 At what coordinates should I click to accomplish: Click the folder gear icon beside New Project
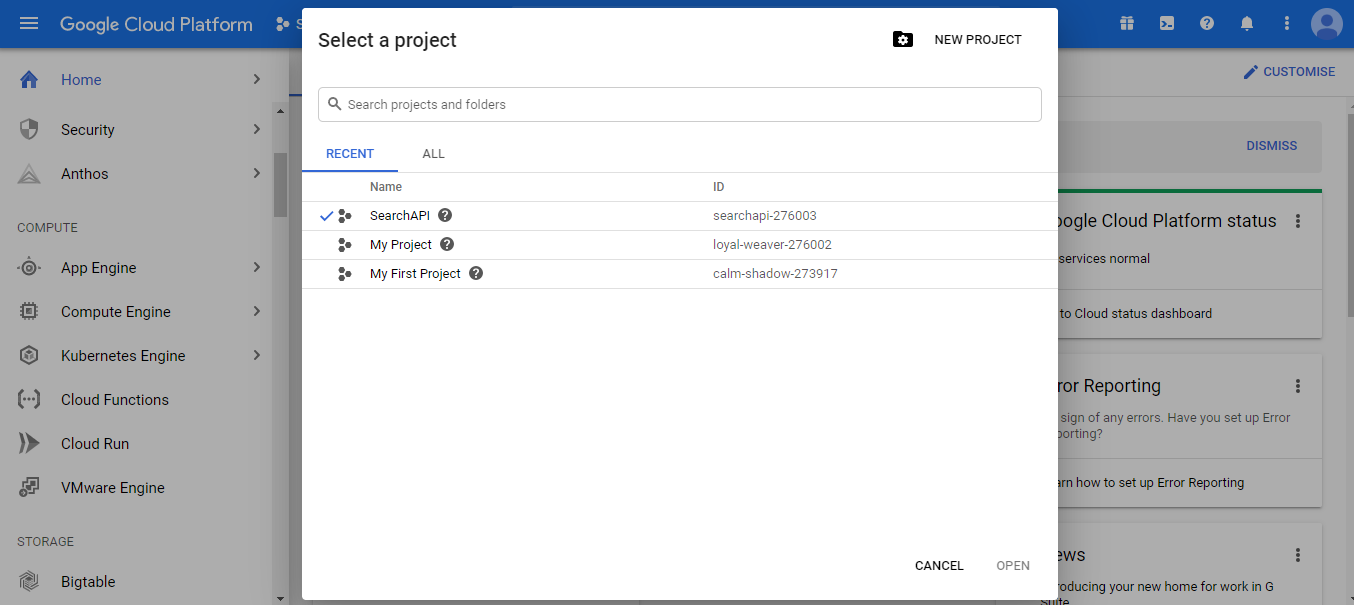903,40
